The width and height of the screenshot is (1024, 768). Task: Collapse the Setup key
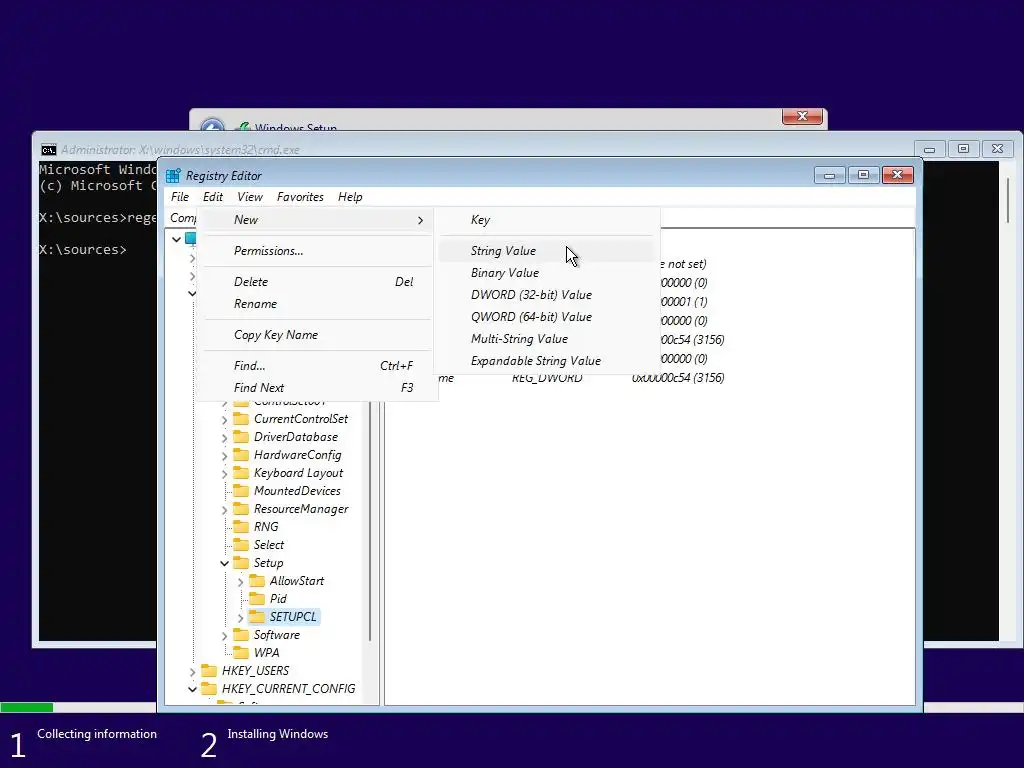pyautogui.click(x=225, y=563)
